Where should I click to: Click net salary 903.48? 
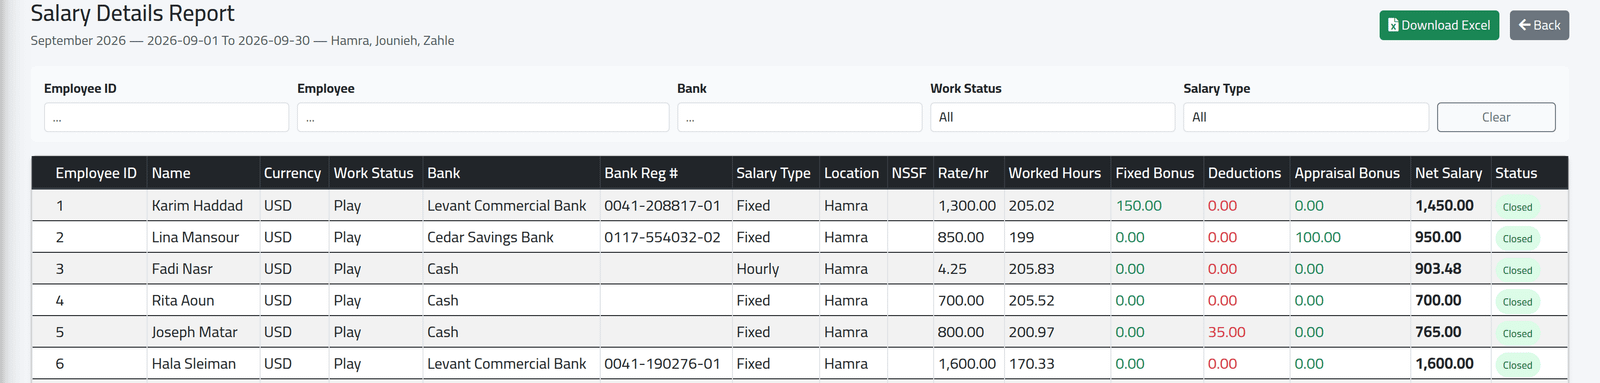pyautogui.click(x=1438, y=269)
